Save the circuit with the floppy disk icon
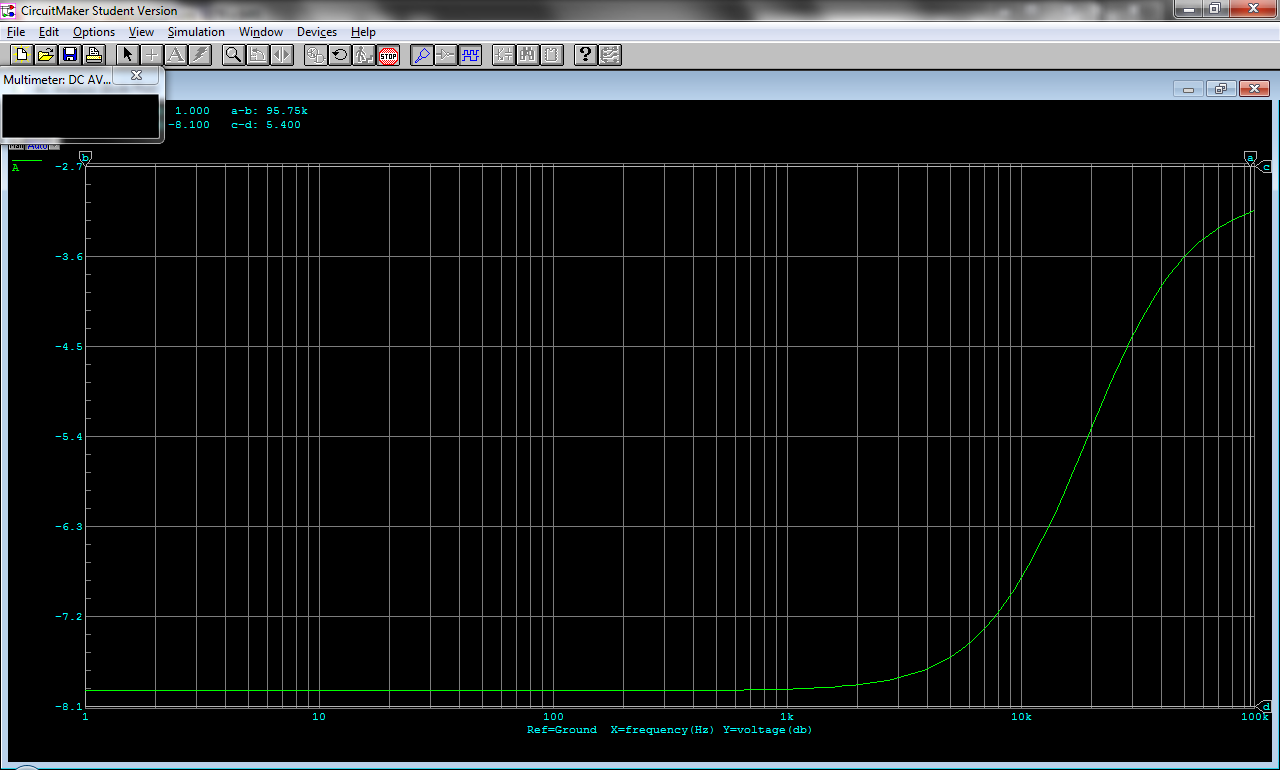The width and height of the screenshot is (1280, 770). pos(69,55)
